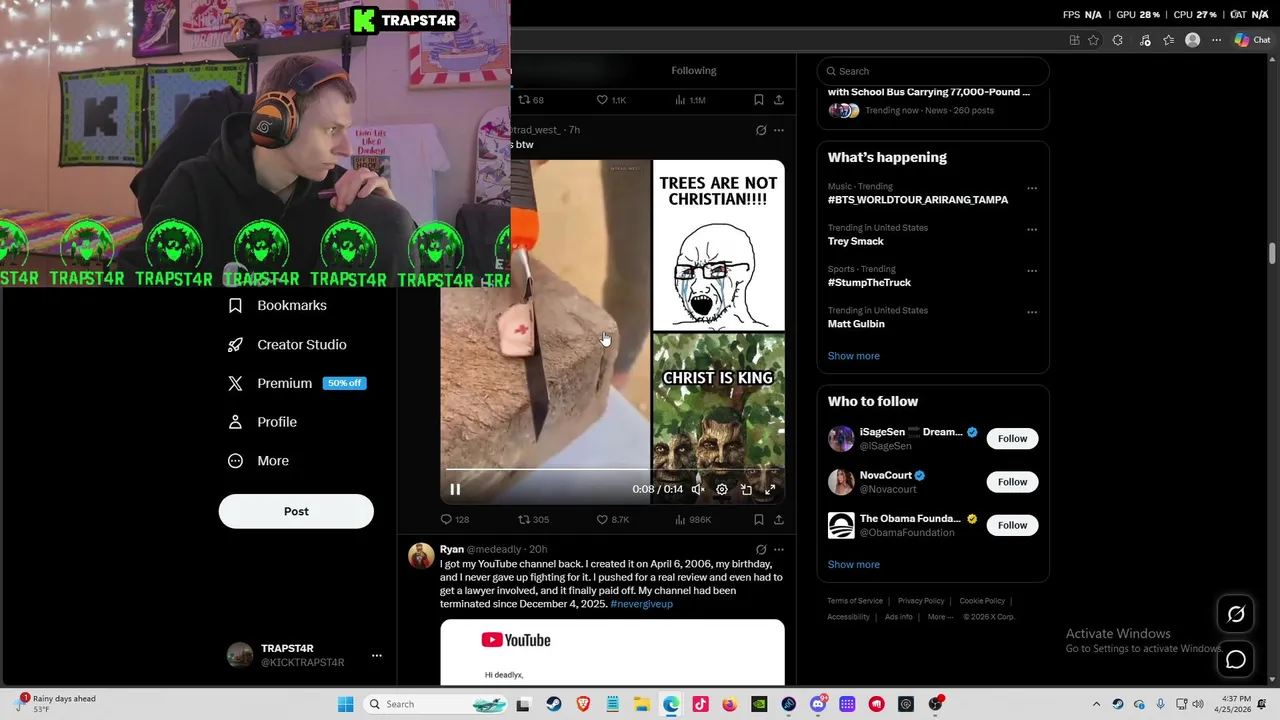Image resolution: width=1280 pixels, height=720 pixels.
Task: Open options for Trey Smack trend
Action: pos(1032,229)
